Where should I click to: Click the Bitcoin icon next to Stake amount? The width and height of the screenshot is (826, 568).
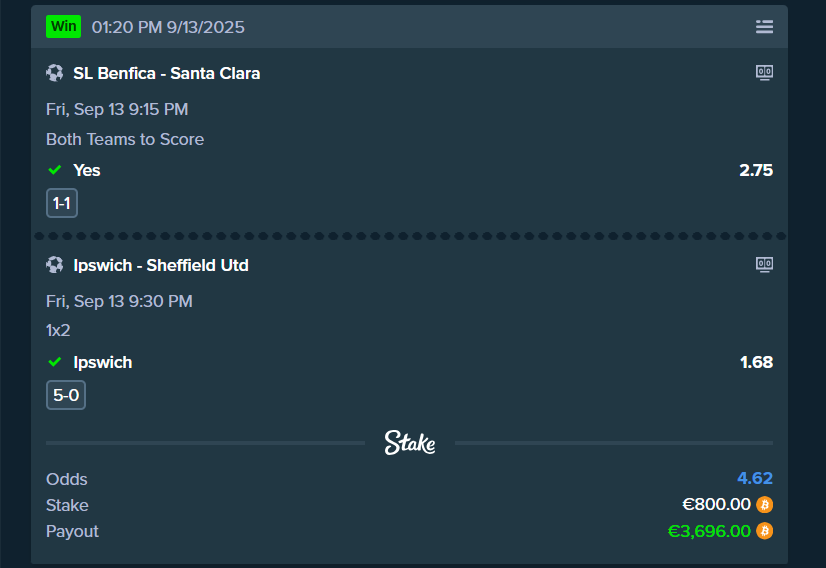pyautogui.click(x=765, y=505)
